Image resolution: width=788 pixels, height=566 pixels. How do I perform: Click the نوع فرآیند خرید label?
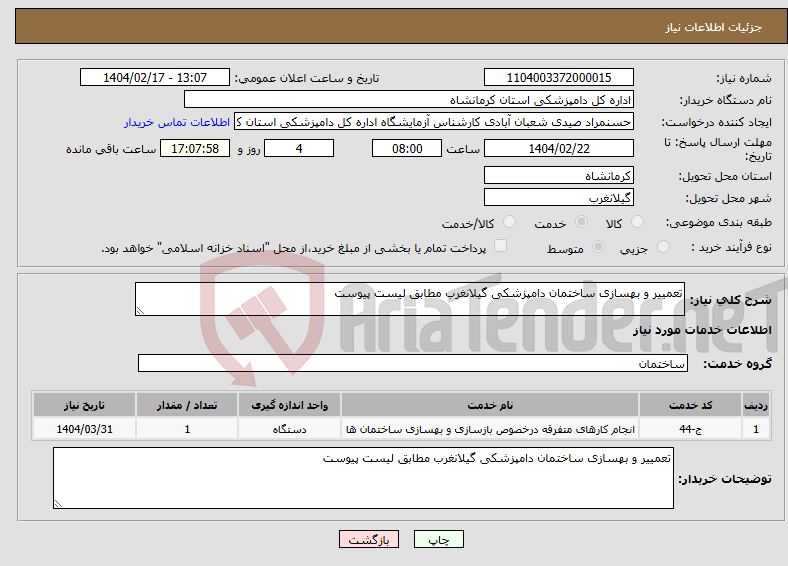click(x=732, y=247)
